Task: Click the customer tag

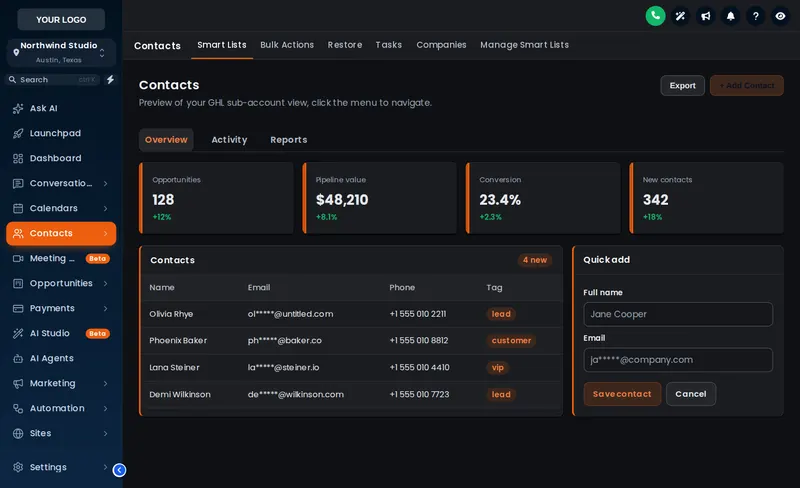Action: click(x=511, y=340)
